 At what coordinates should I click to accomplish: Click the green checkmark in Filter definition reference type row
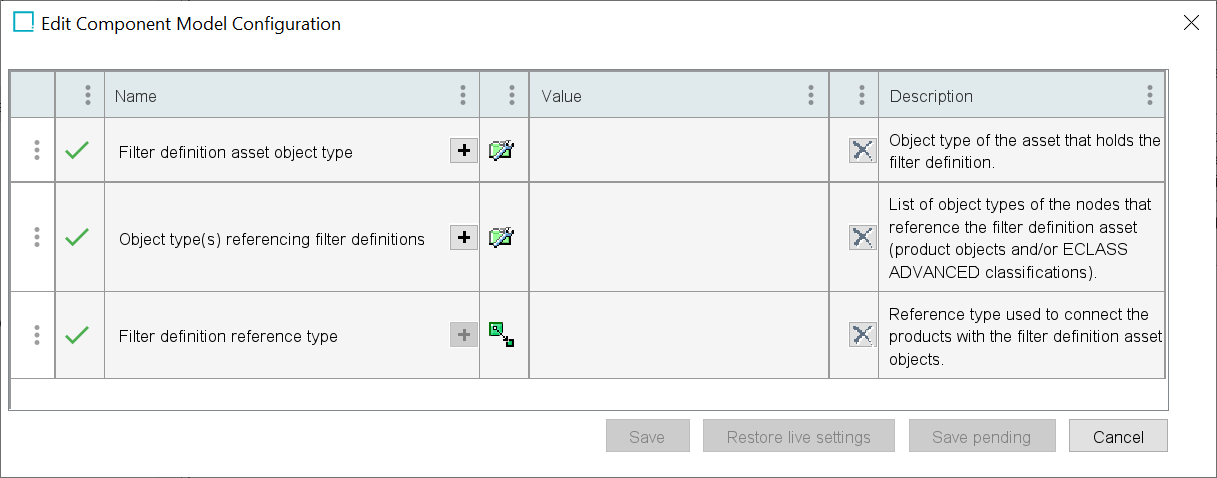click(77, 335)
